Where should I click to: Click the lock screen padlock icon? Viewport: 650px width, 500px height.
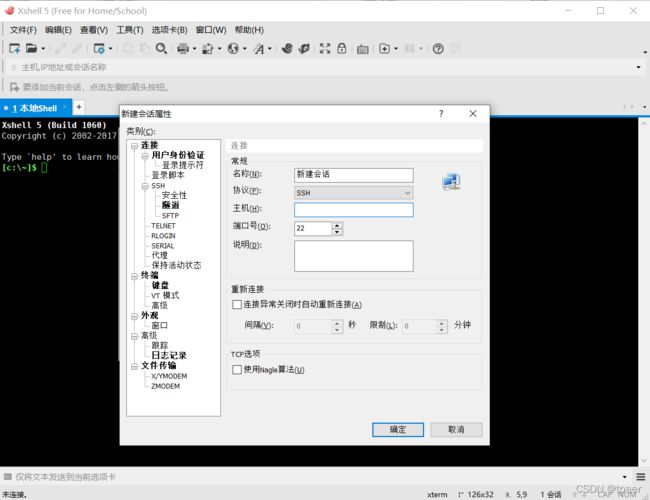[342, 49]
